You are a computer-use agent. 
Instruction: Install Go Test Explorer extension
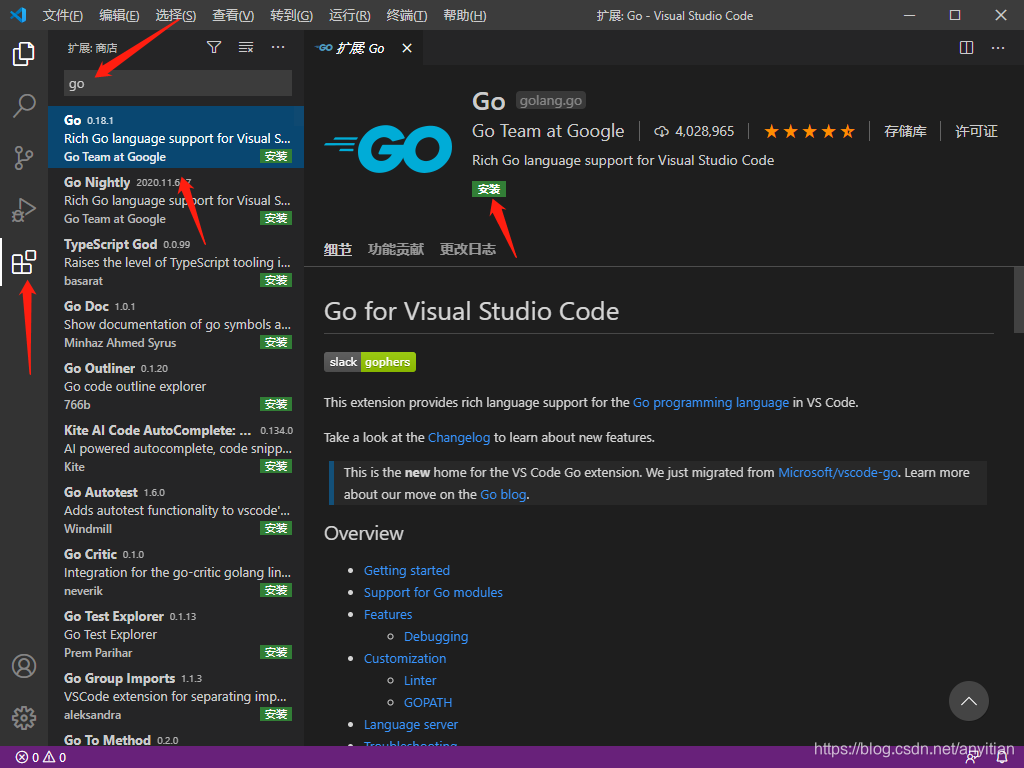276,653
